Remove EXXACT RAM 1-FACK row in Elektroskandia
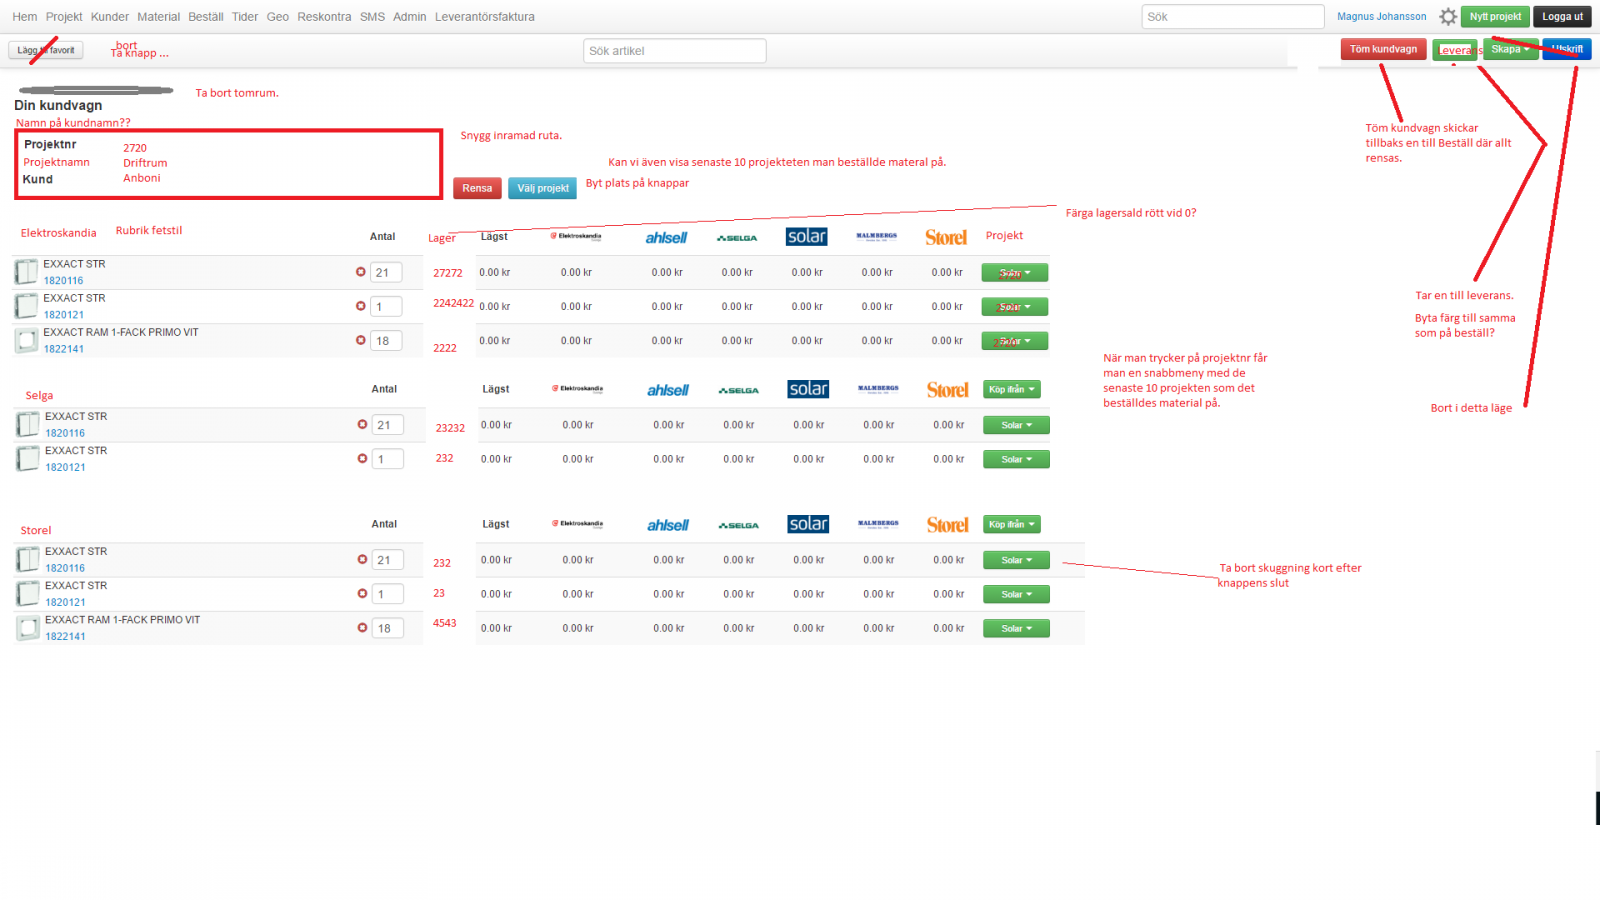1600x900 pixels. click(361, 340)
